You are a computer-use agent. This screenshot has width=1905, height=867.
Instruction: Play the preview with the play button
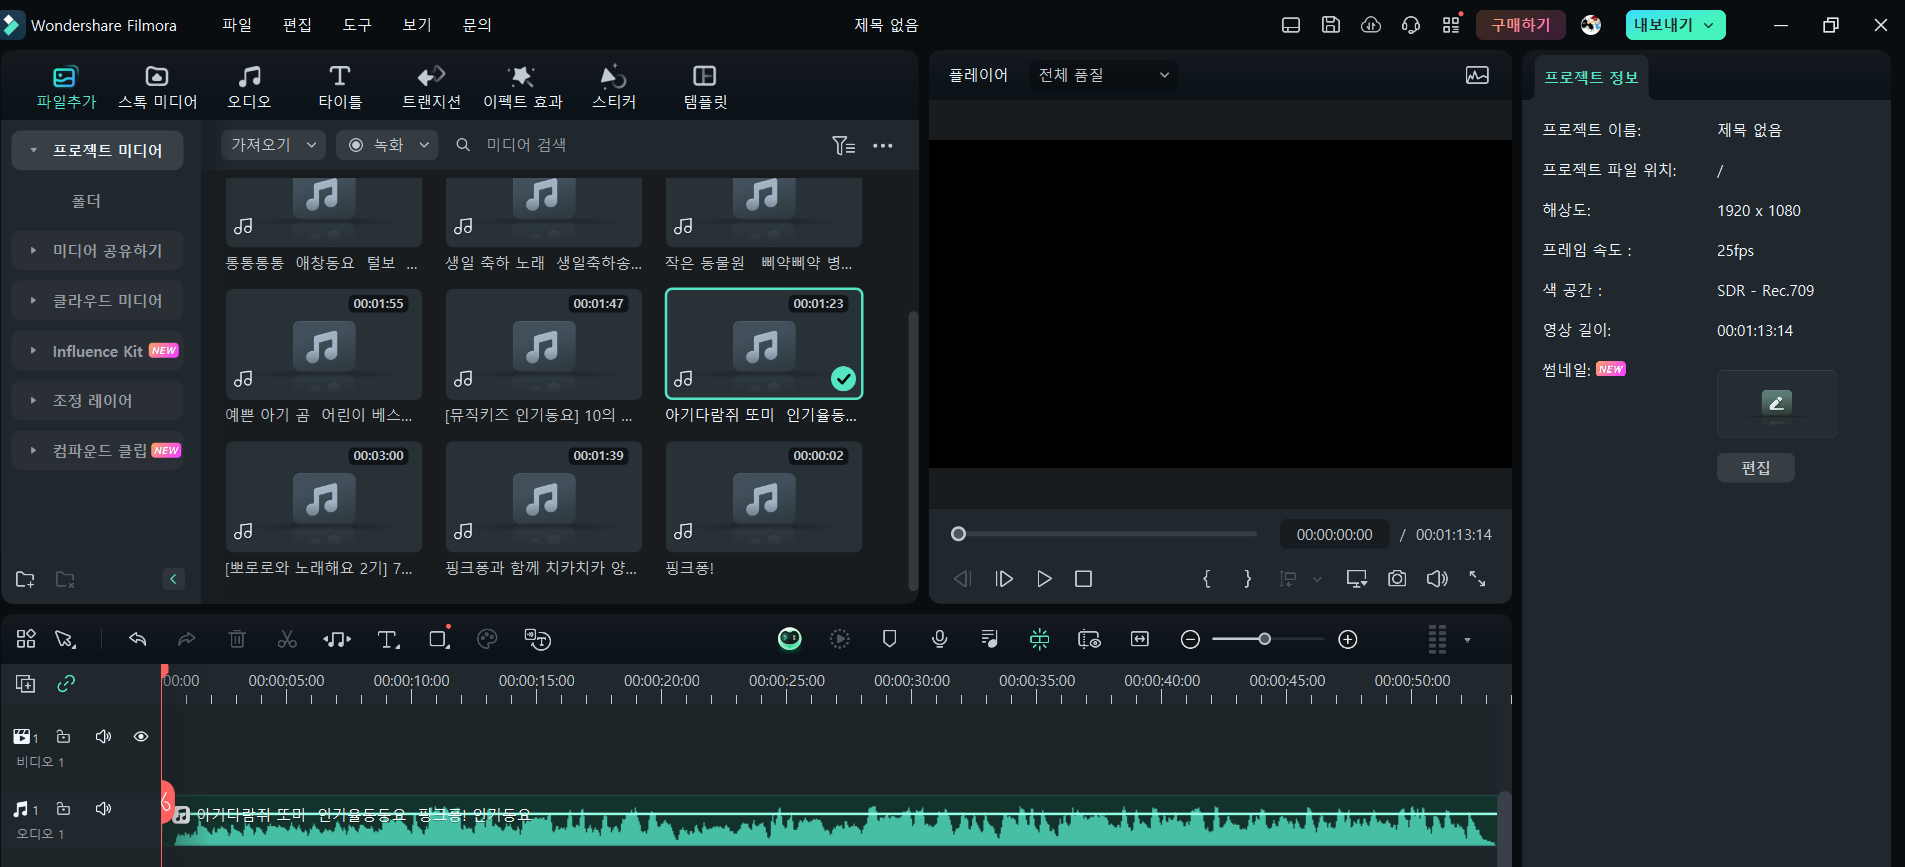pyautogui.click(x=1044, y=579)
